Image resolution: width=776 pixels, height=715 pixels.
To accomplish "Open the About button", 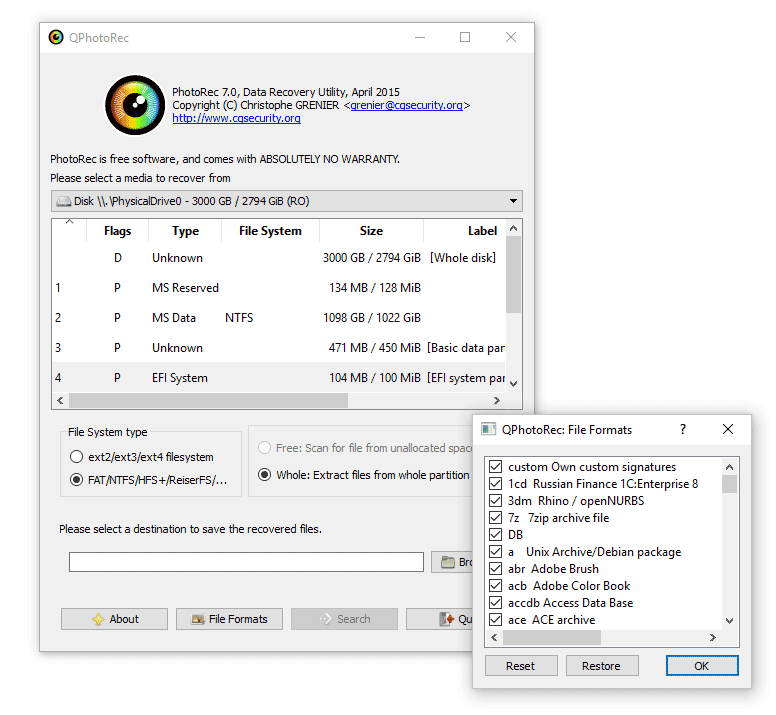I will 114,619.
